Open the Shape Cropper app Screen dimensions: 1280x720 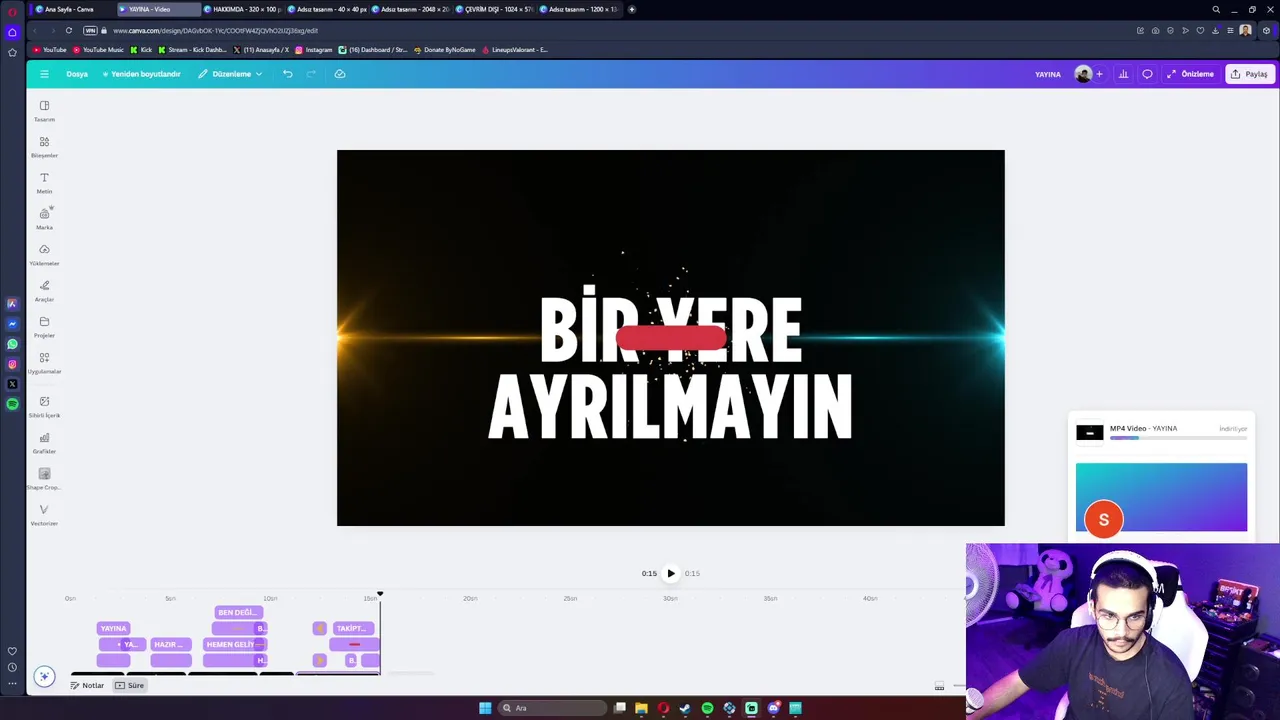(44, 479)
